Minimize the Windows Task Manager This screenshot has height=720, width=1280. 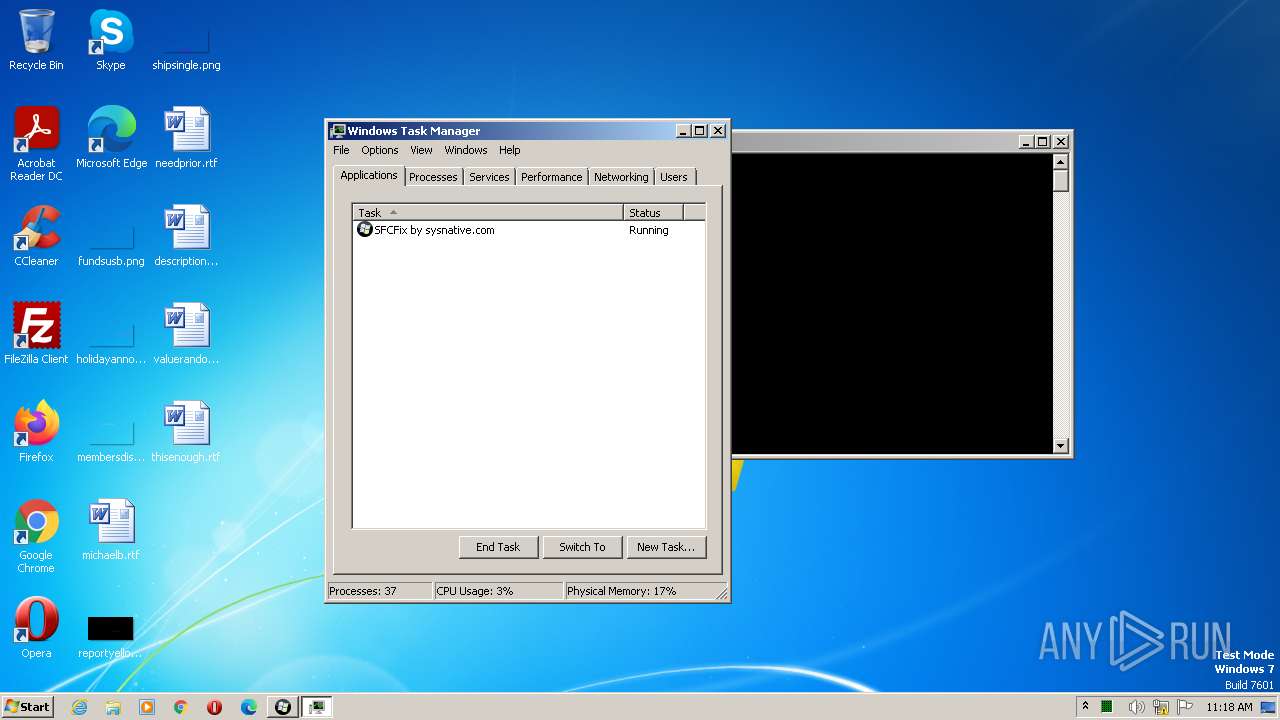(x=683, y=131)
